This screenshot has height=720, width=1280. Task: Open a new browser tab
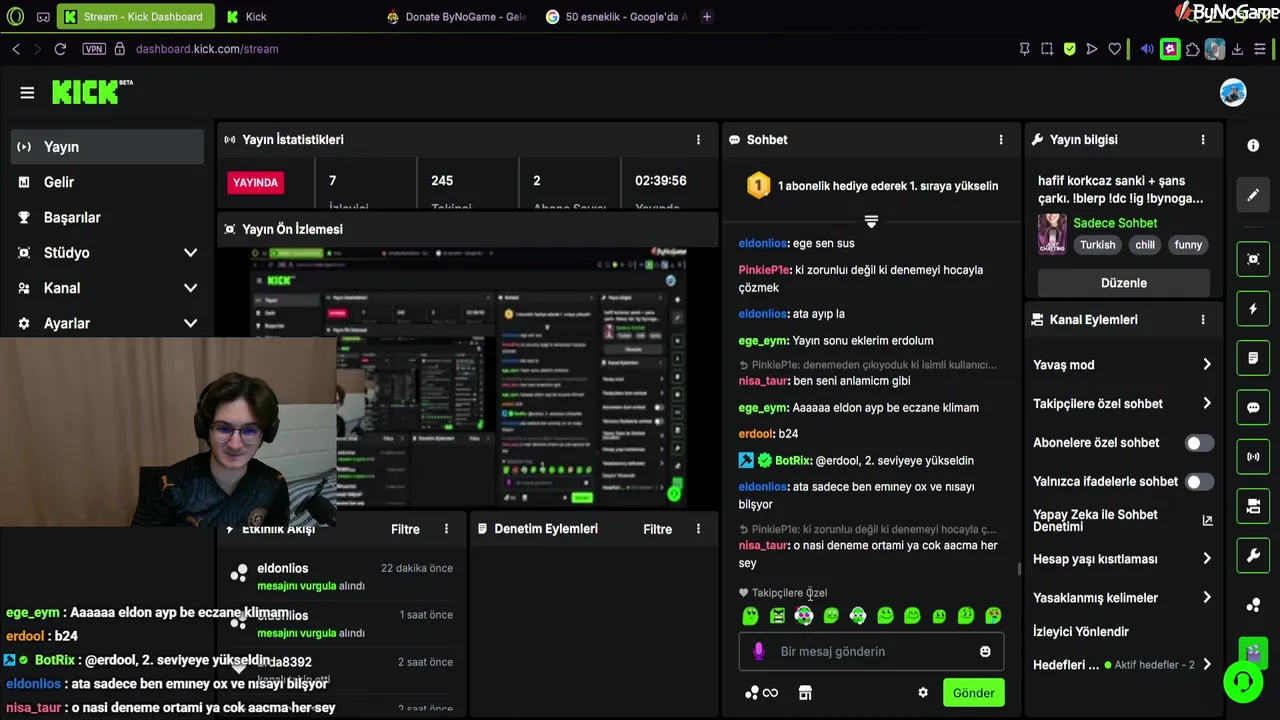pyautogui.click(x=707, y=16)
